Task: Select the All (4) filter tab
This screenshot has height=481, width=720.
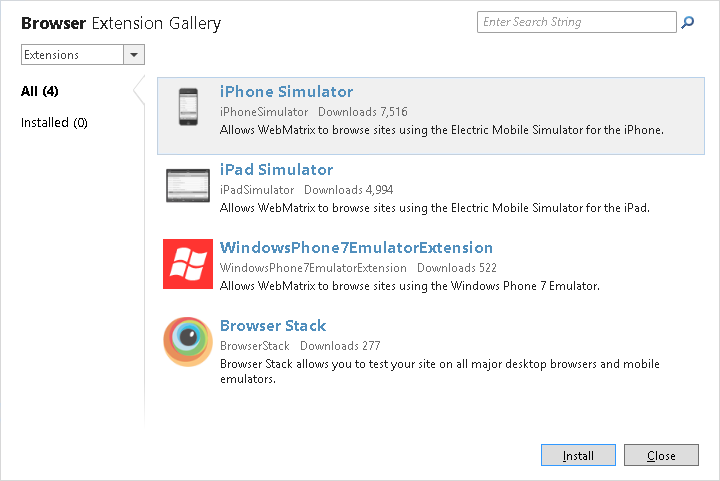Action: [x=40, y=91]
